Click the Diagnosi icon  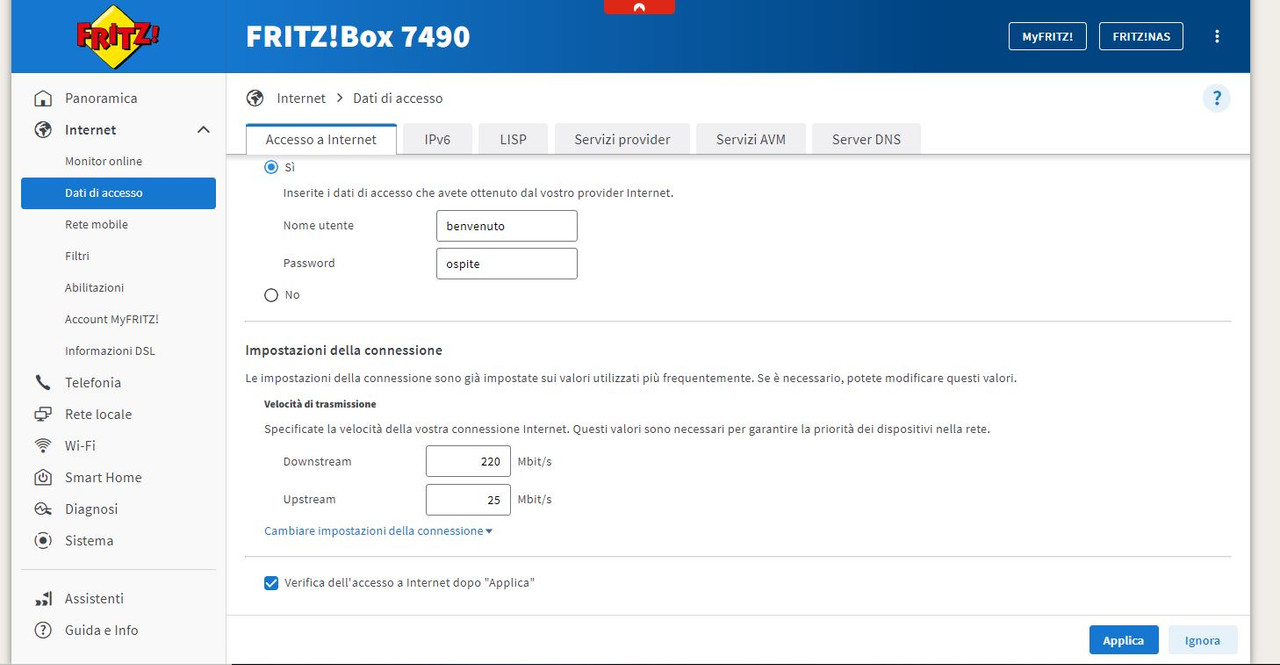point(43,509)
